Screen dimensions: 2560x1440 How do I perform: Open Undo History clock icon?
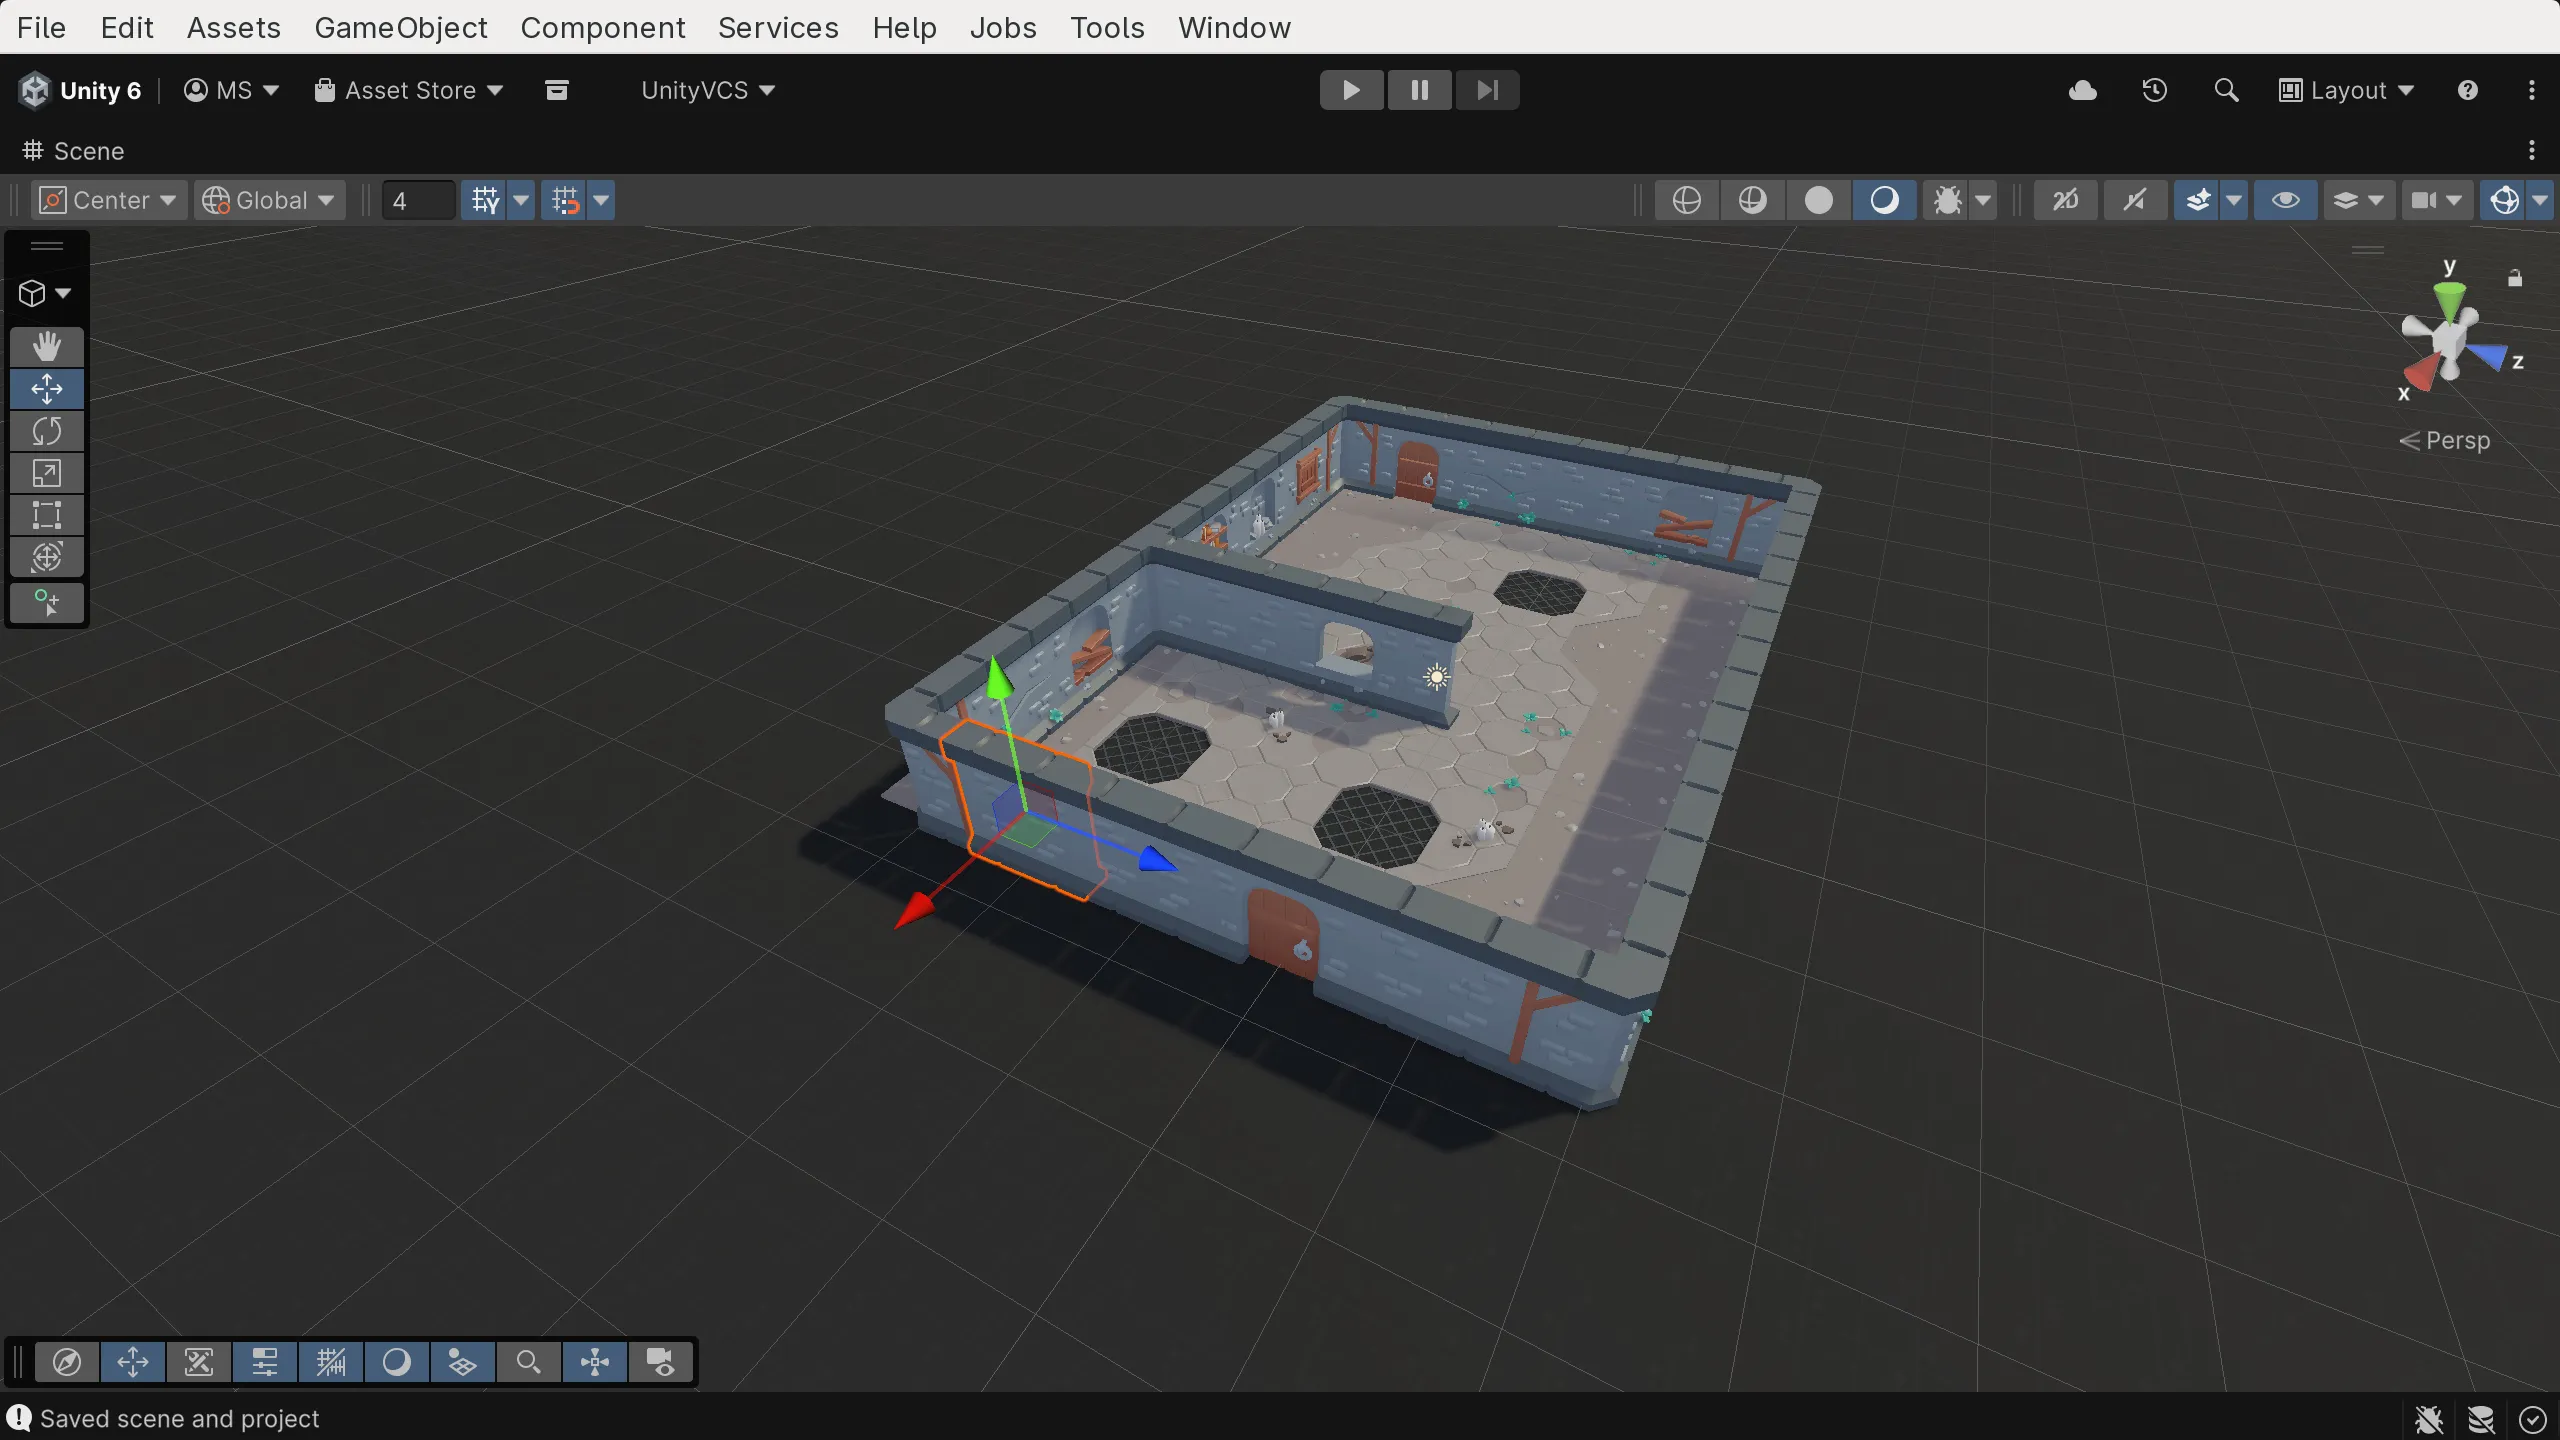2154,90
